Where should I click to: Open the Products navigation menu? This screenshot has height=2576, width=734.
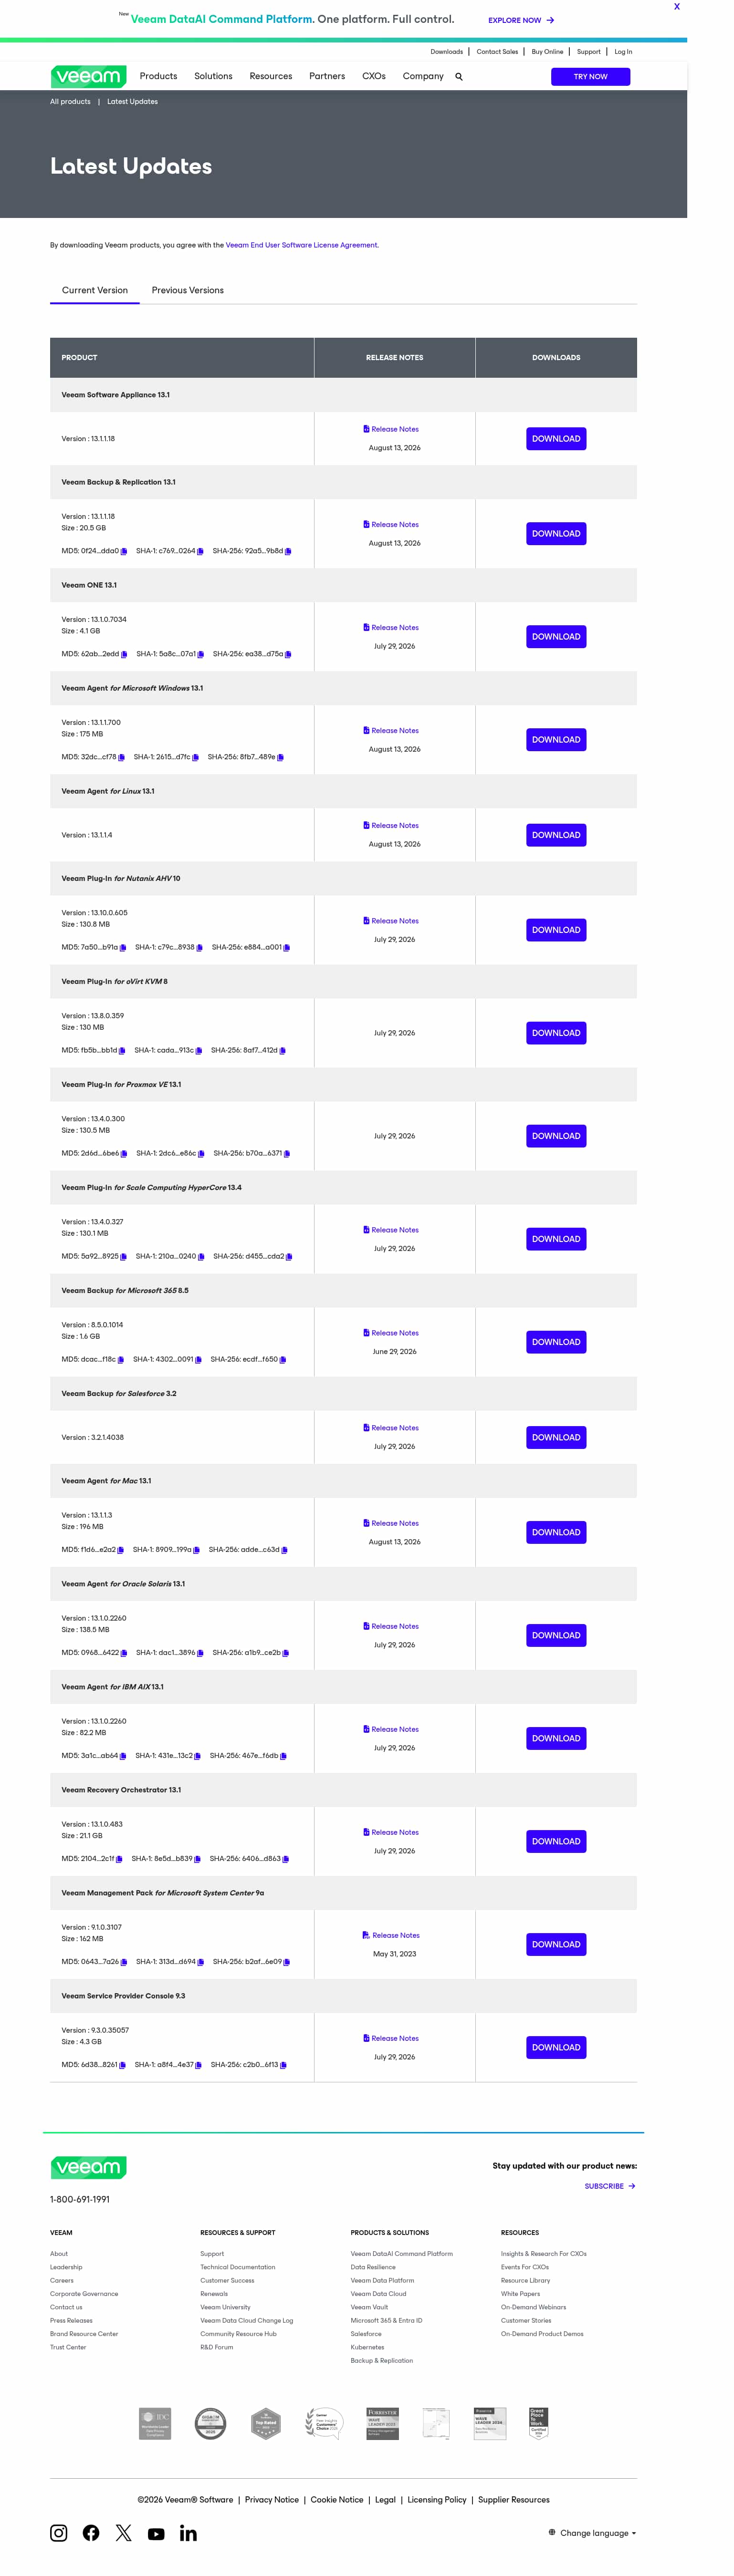coord(158,76)
